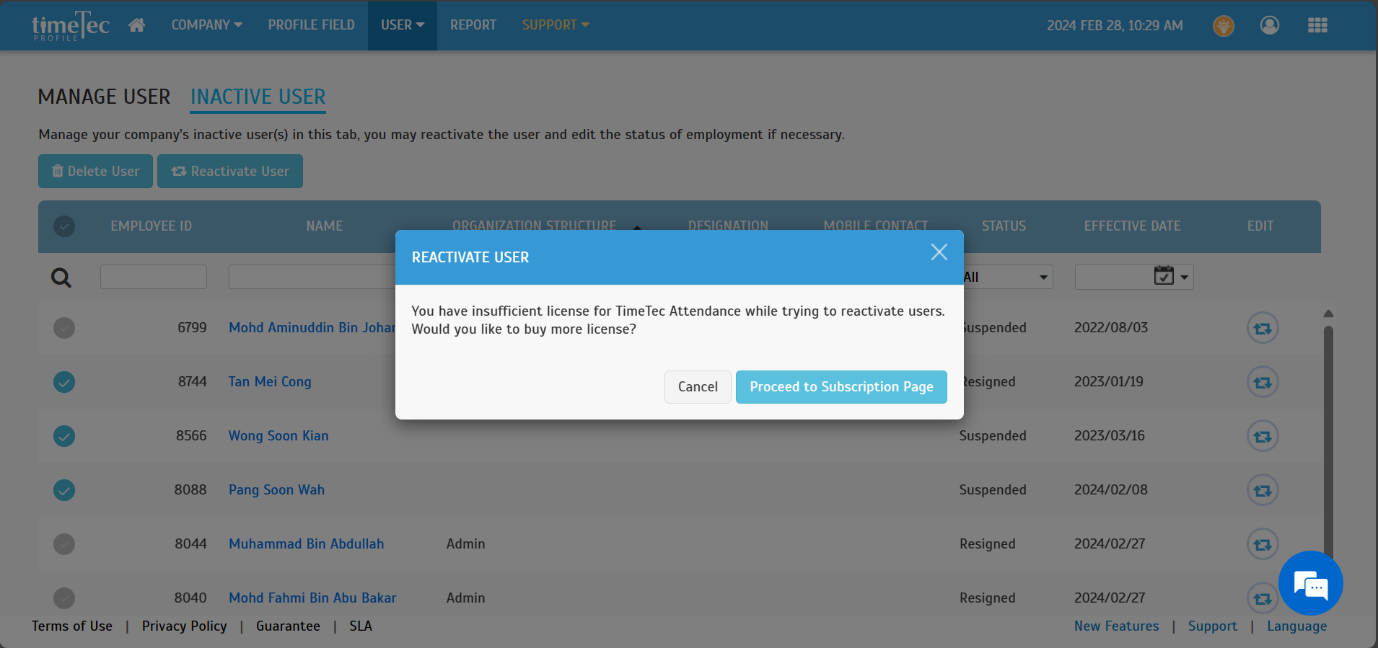Go to the home page icon

click(137, 25)
